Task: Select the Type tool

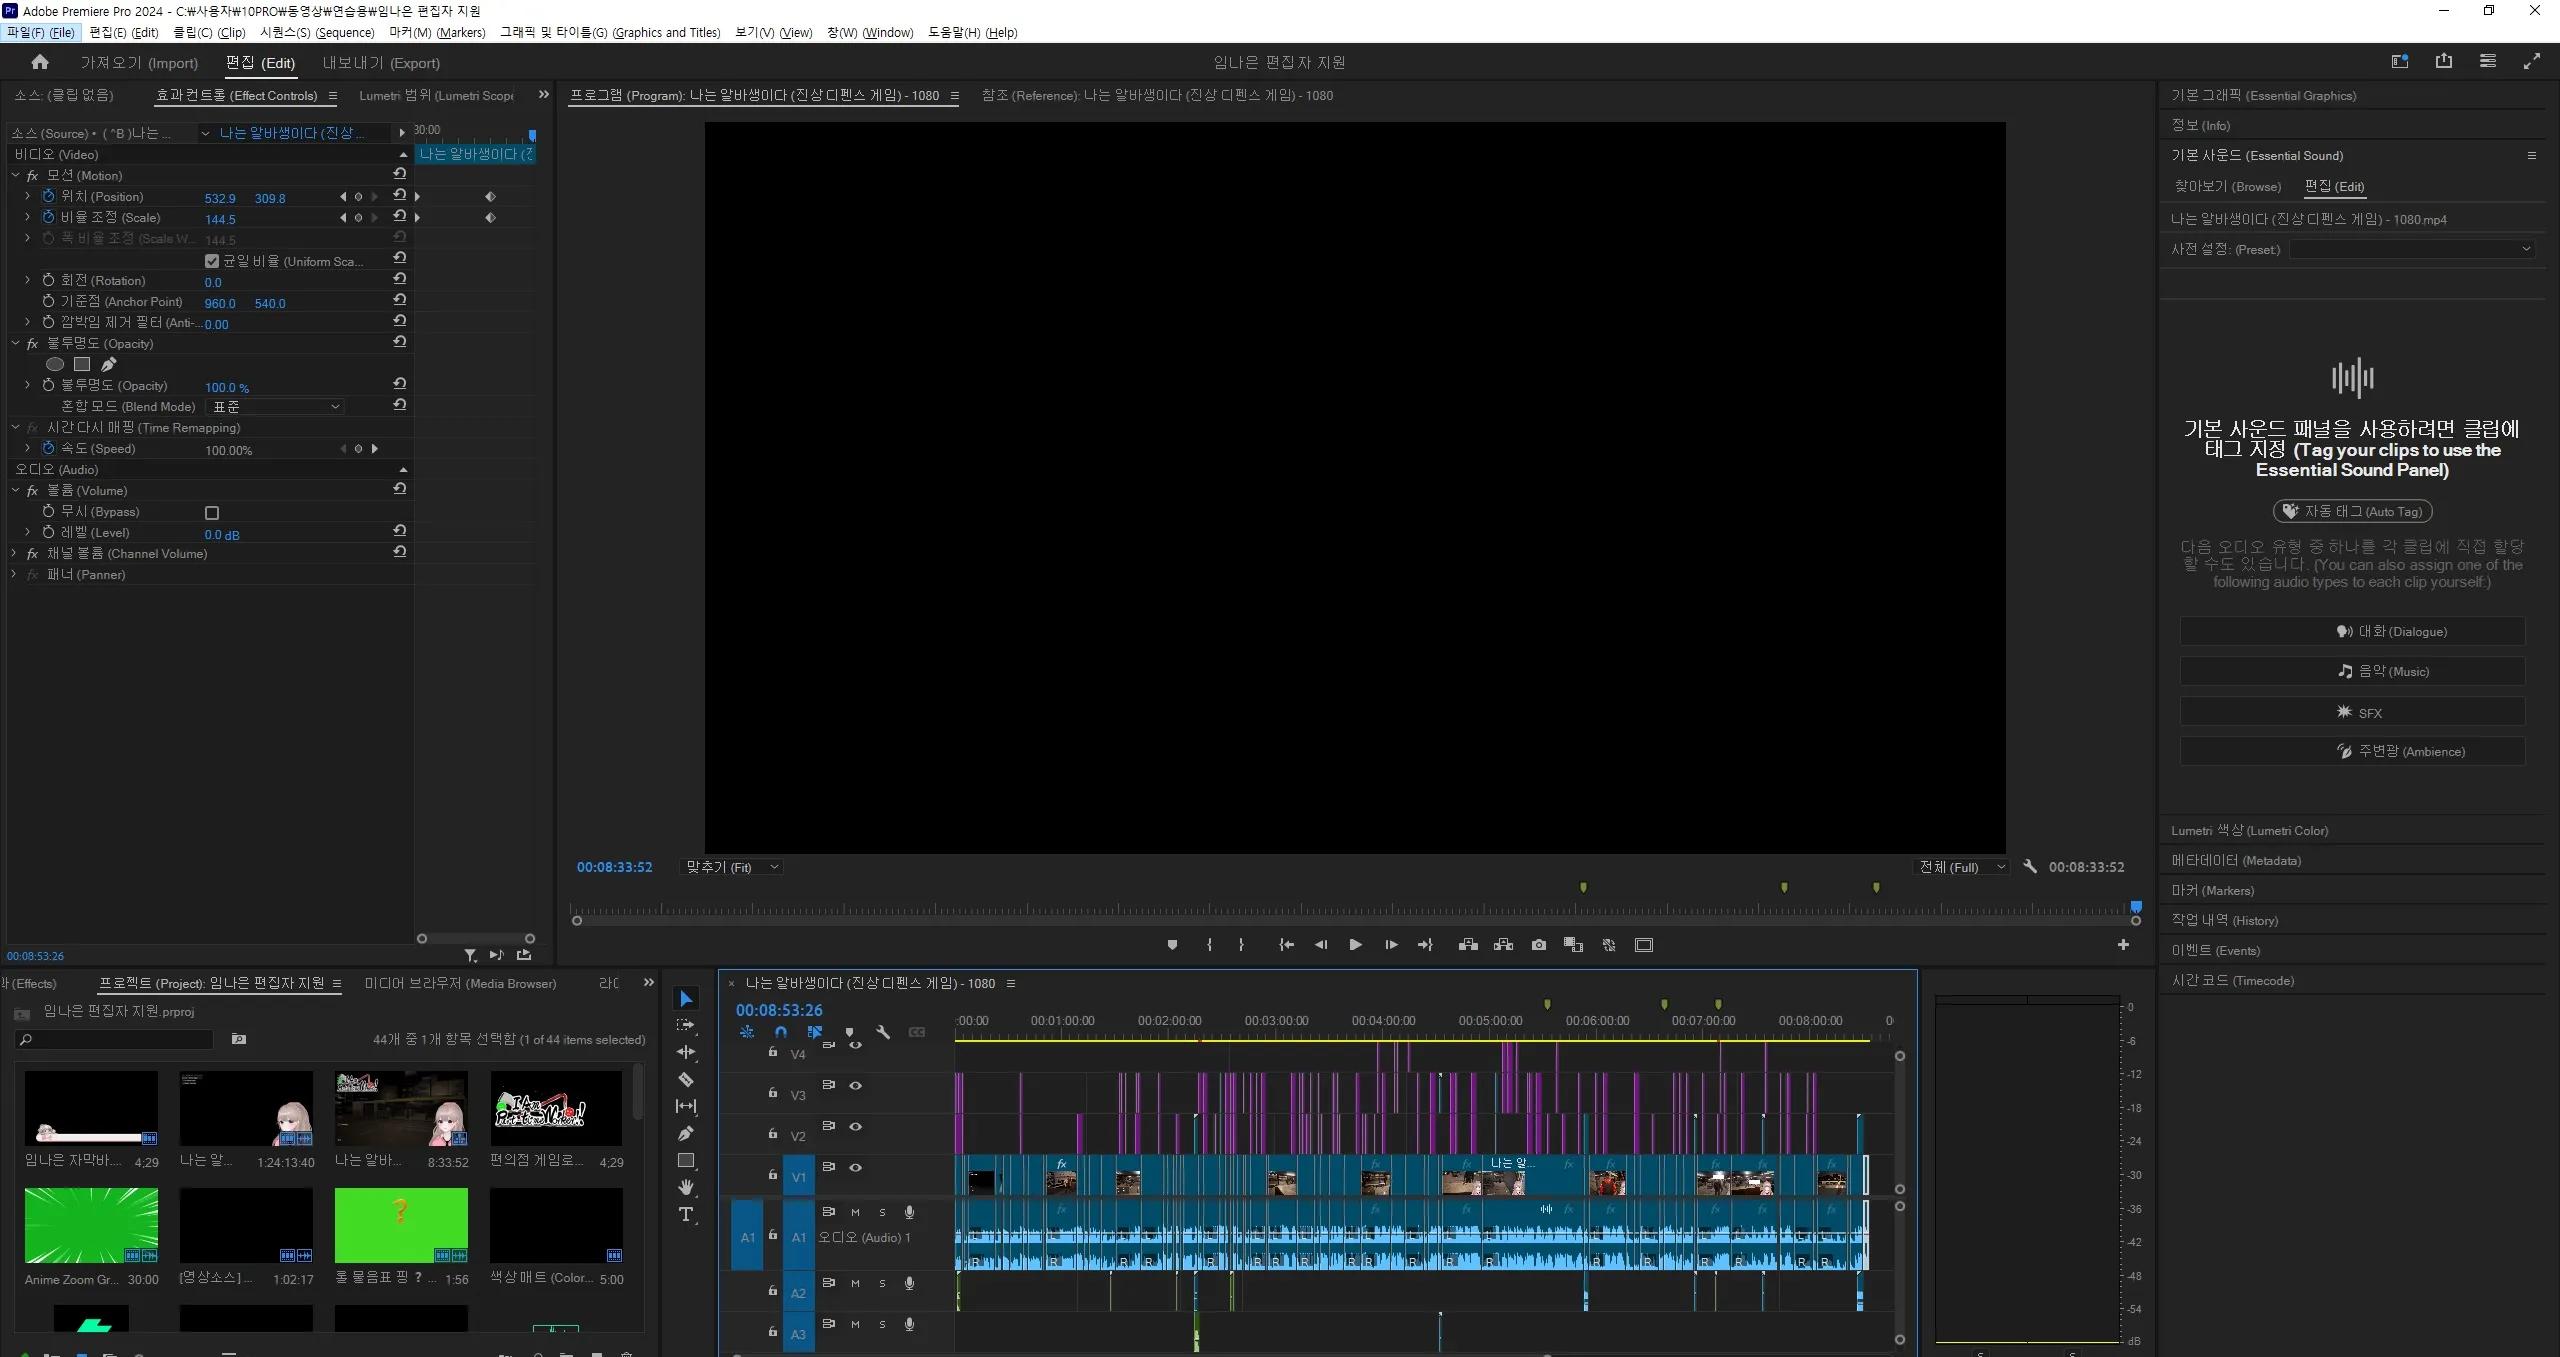Action: [x=685, y=1214]
